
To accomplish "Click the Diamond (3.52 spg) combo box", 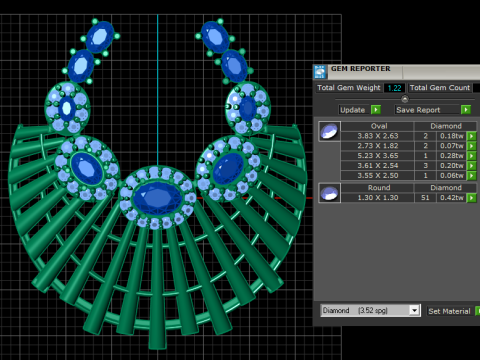I will click(370, 311).
